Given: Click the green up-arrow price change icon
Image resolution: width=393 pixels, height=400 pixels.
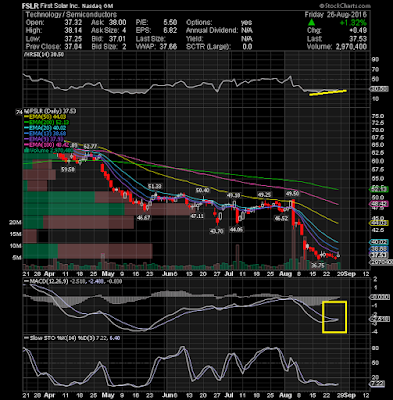Looking at the screenshot, I should 311,22.
